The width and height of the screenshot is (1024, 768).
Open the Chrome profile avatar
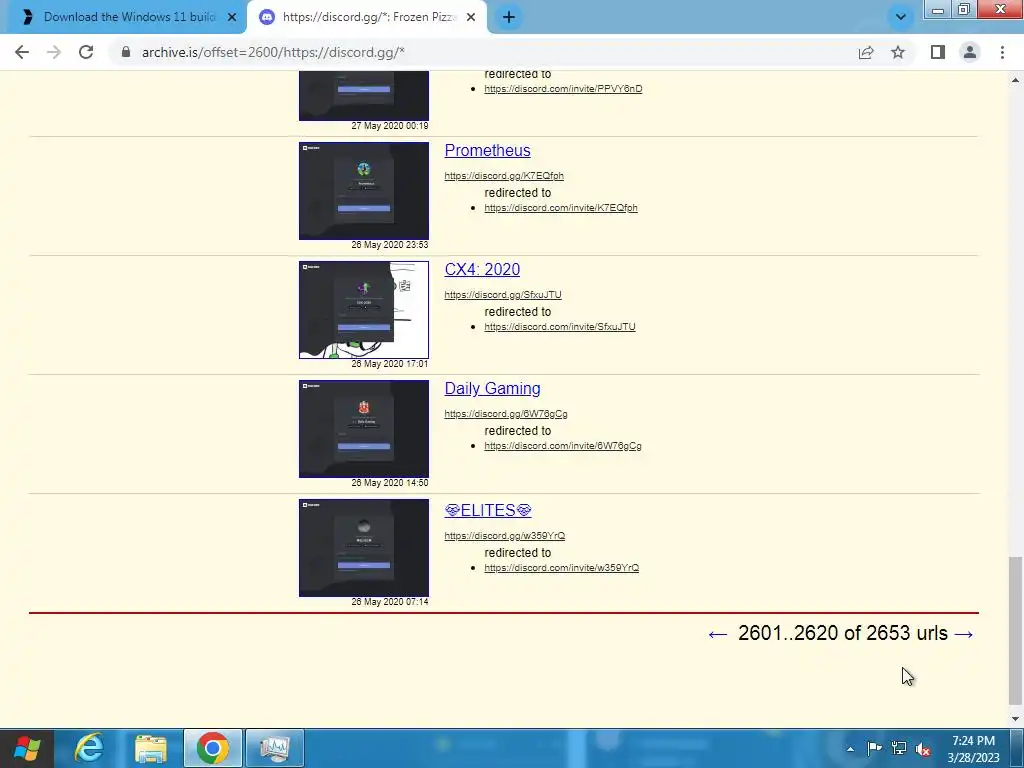970,52
